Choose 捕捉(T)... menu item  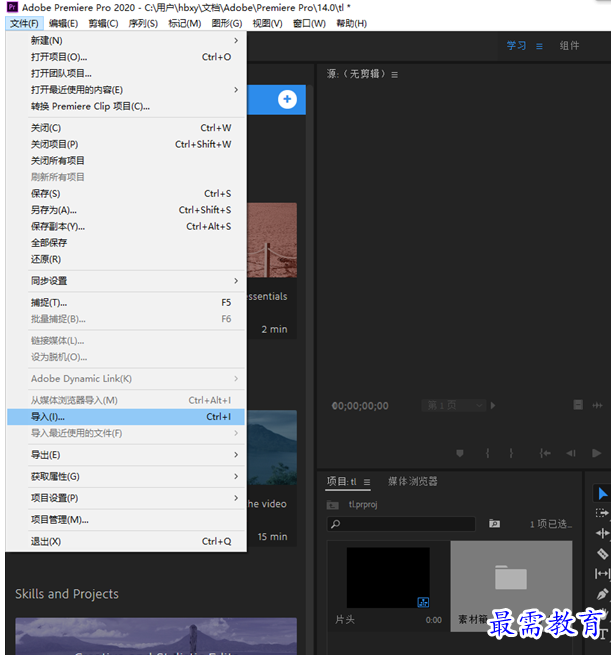click(x=126, y=302)
